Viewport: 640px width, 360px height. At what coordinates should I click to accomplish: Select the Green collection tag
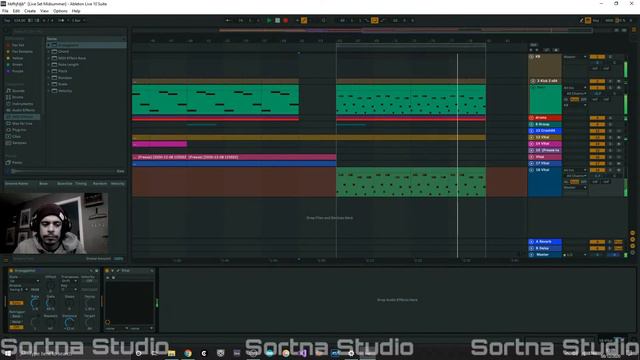pos(17,64)
